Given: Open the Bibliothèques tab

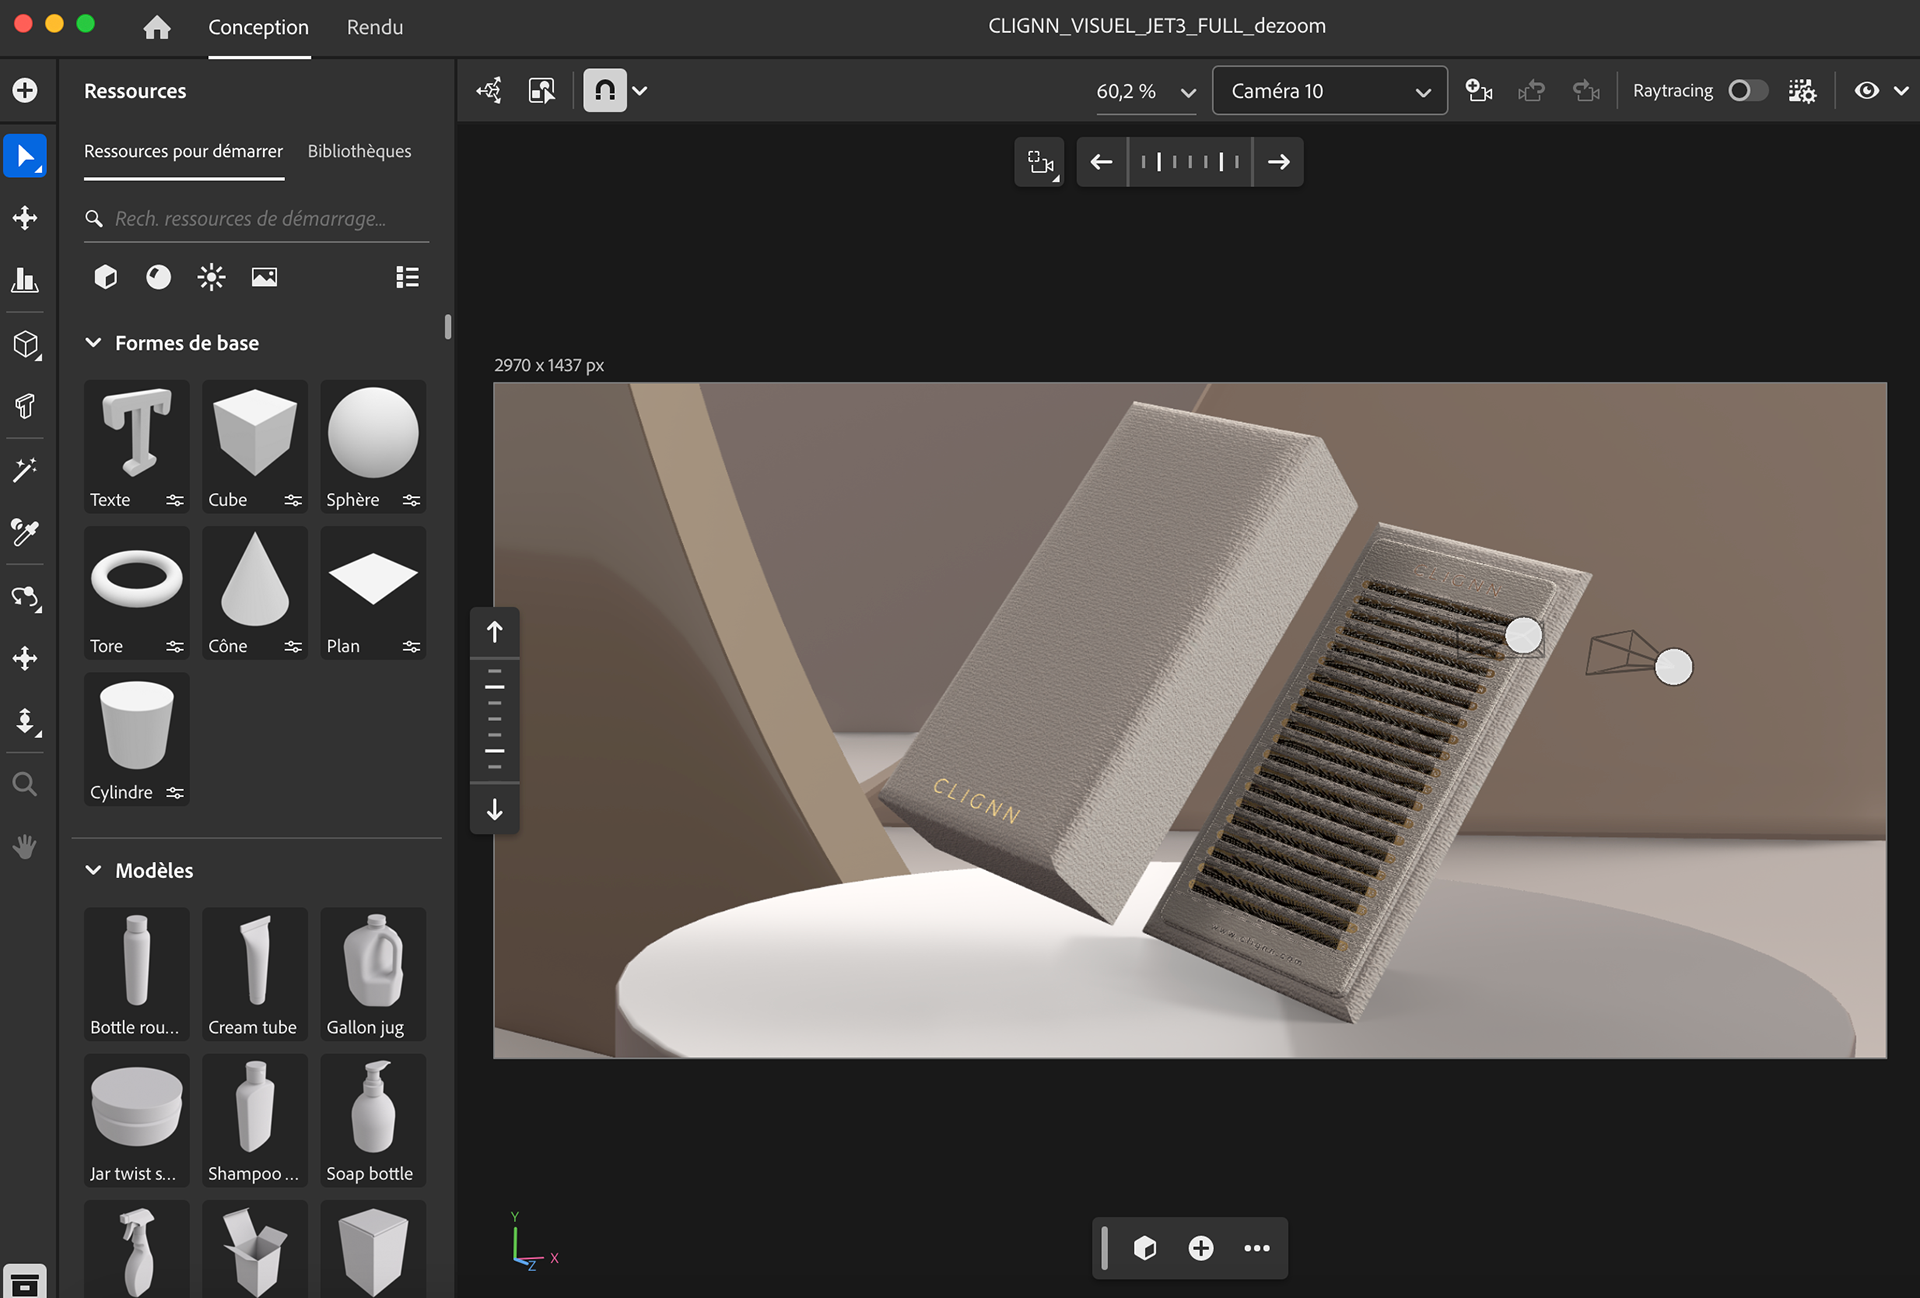Looking at the screenshot, I should 359,151.
